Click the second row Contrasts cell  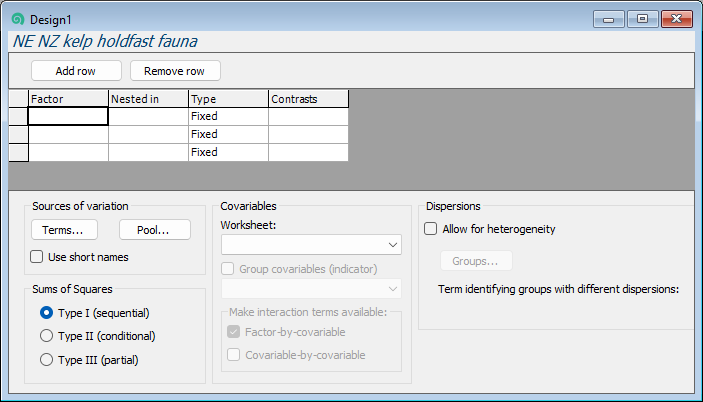(x=308, y=134)
